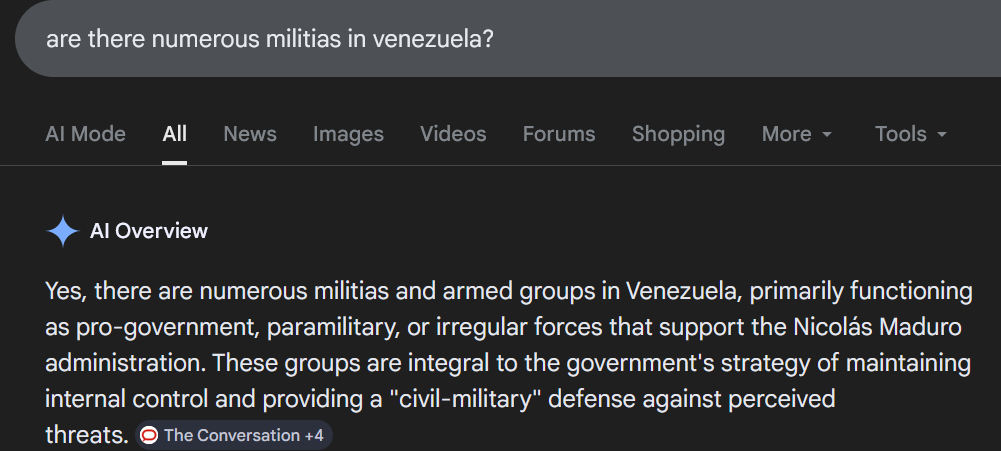Viewport: 1001px width, 451px height.
Task: Click the AI Overview answer paragraph
Action: point(500,345)
